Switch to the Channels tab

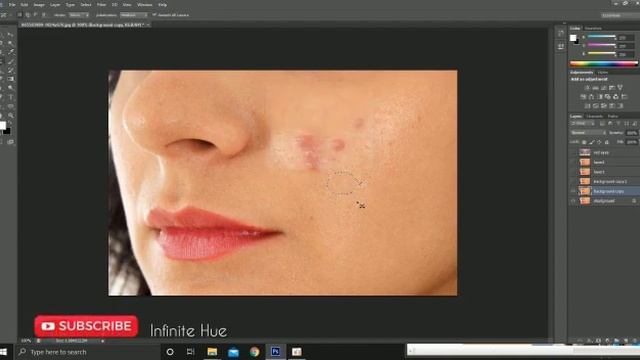tap(594, 116)
